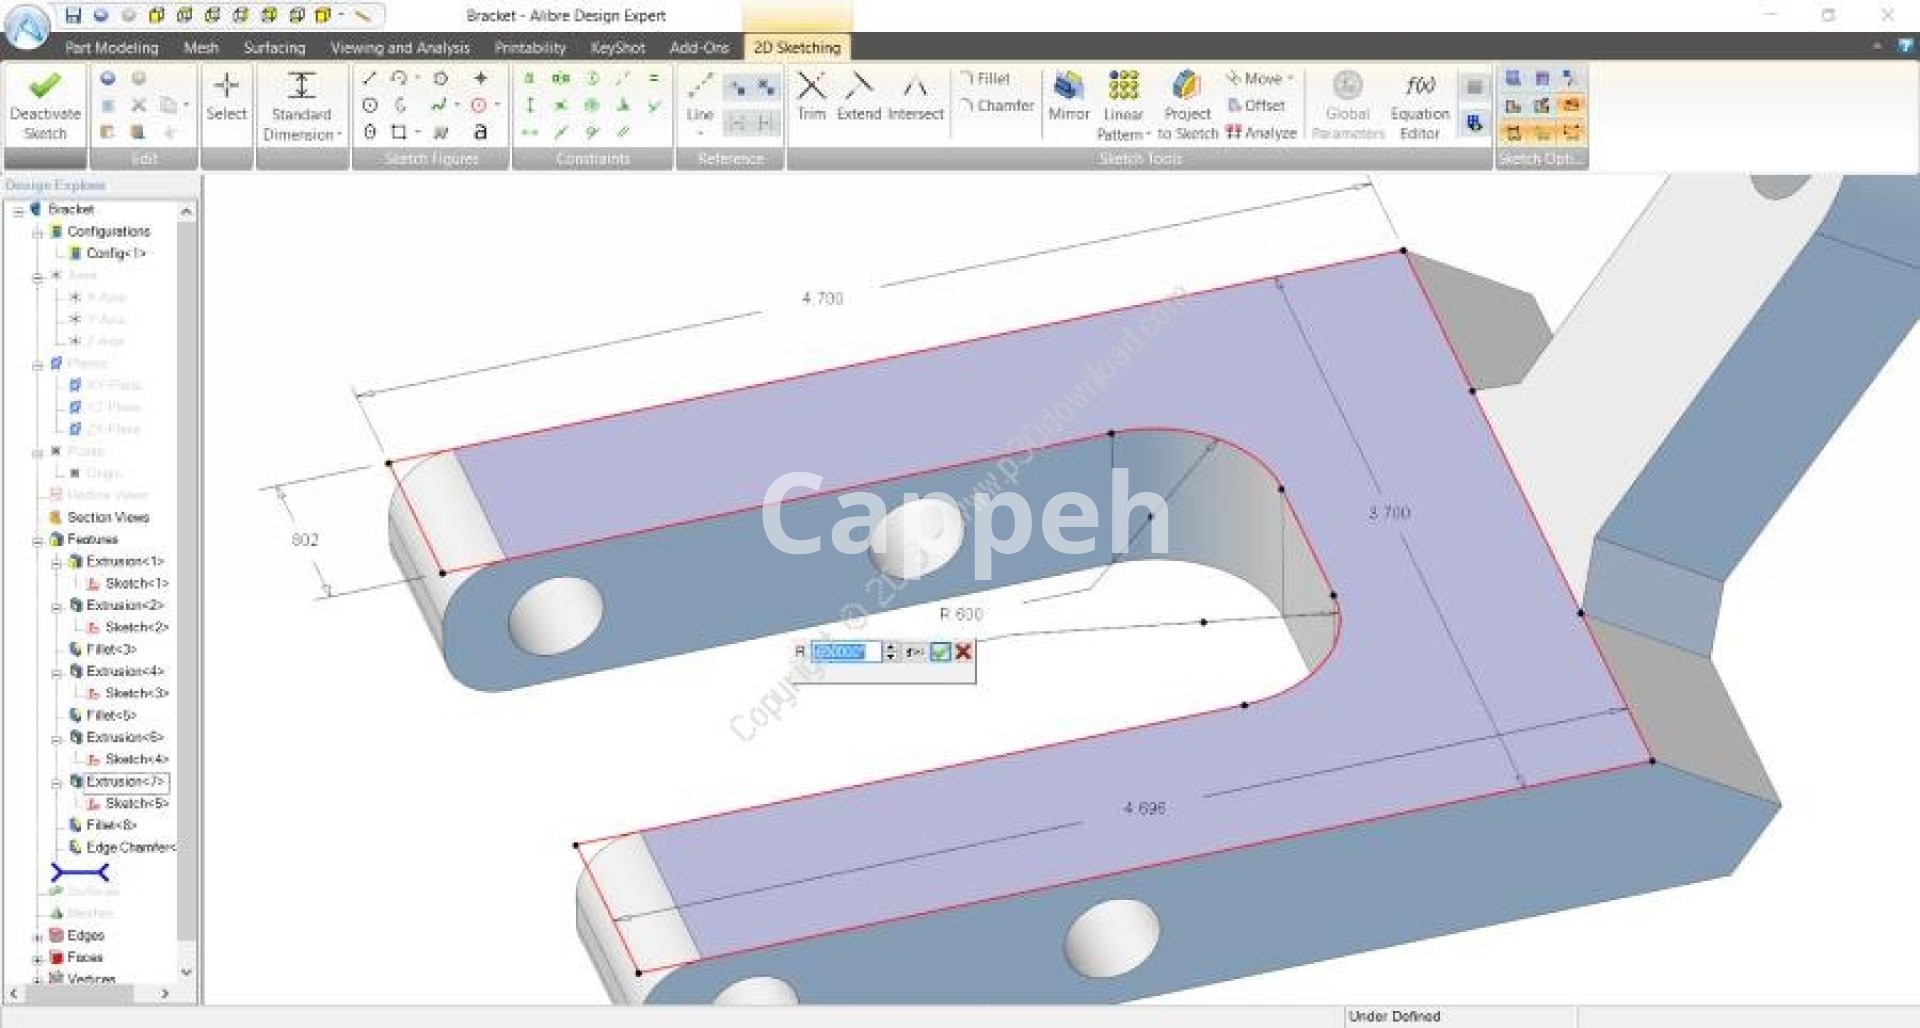
Task: Click the Deactivate Sketch checkmark
Action: [45, 86]
